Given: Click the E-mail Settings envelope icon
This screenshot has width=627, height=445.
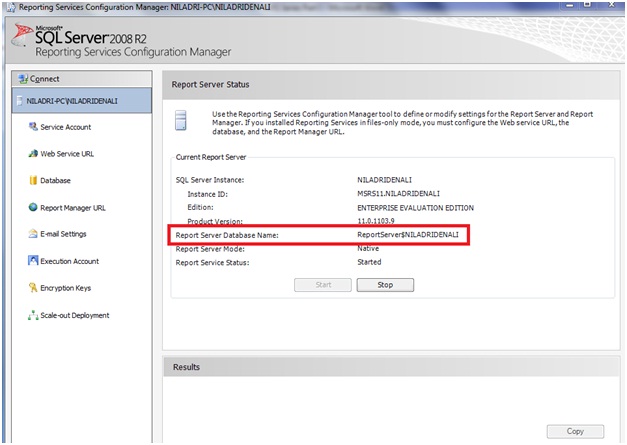Looking at the screenshot, I should (x=33, y=233).
